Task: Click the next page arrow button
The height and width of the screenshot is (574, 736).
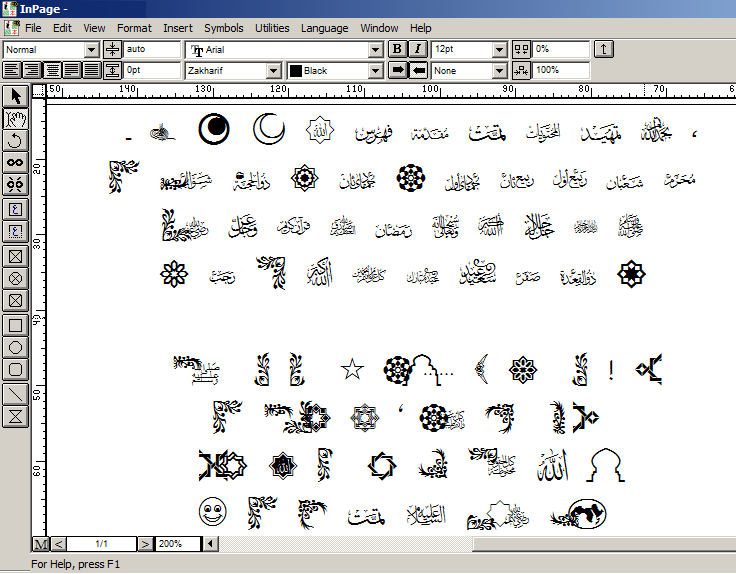Action: coord(146,544)
